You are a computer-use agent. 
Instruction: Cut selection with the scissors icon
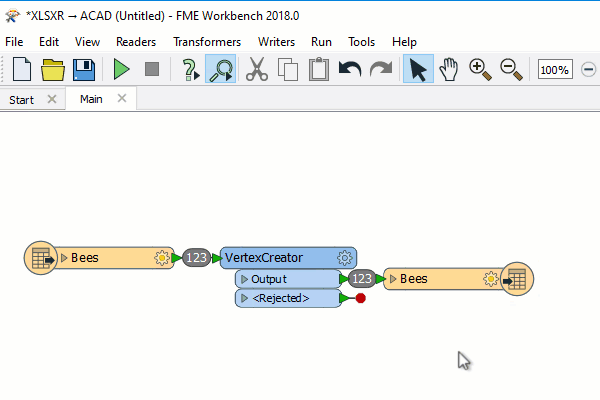pos(257,69)
